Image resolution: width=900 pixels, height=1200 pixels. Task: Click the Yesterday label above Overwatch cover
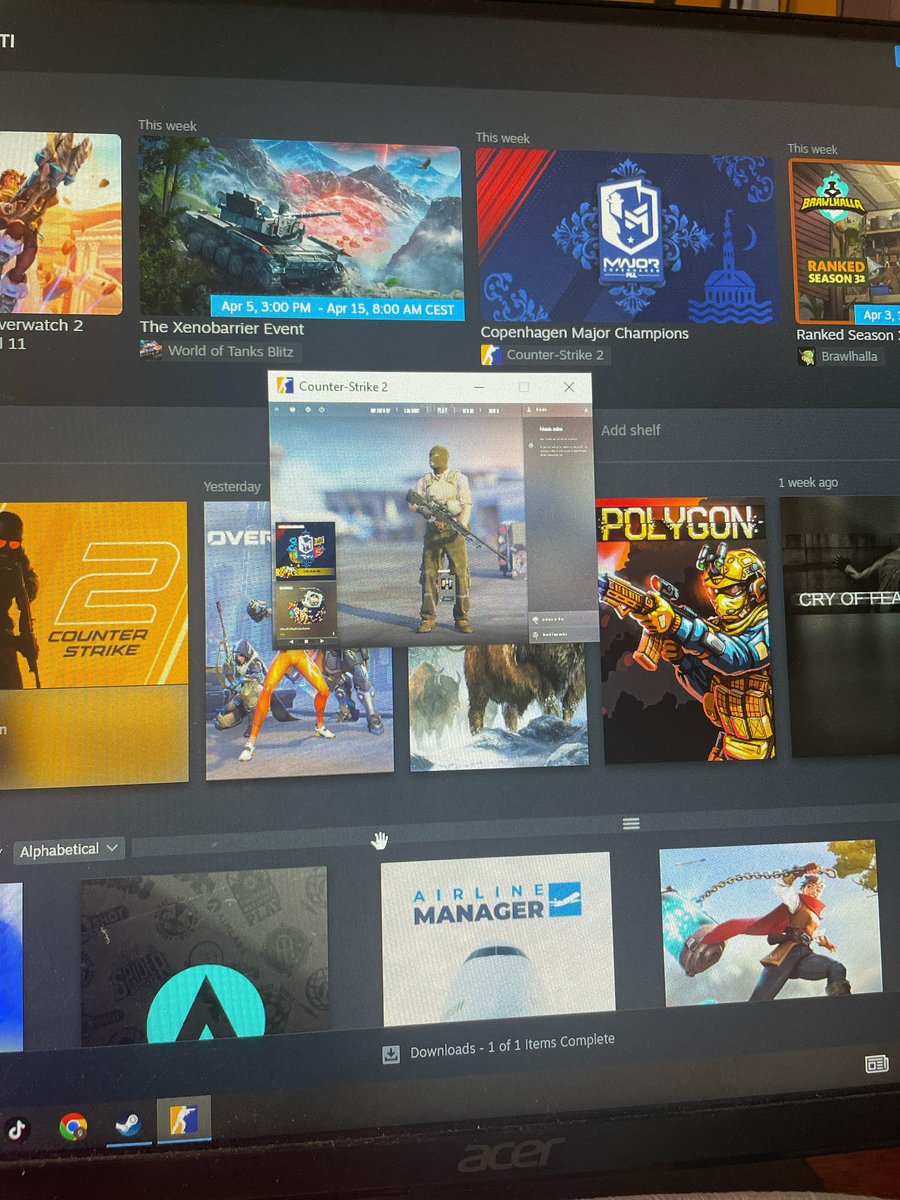click(232, 487)
